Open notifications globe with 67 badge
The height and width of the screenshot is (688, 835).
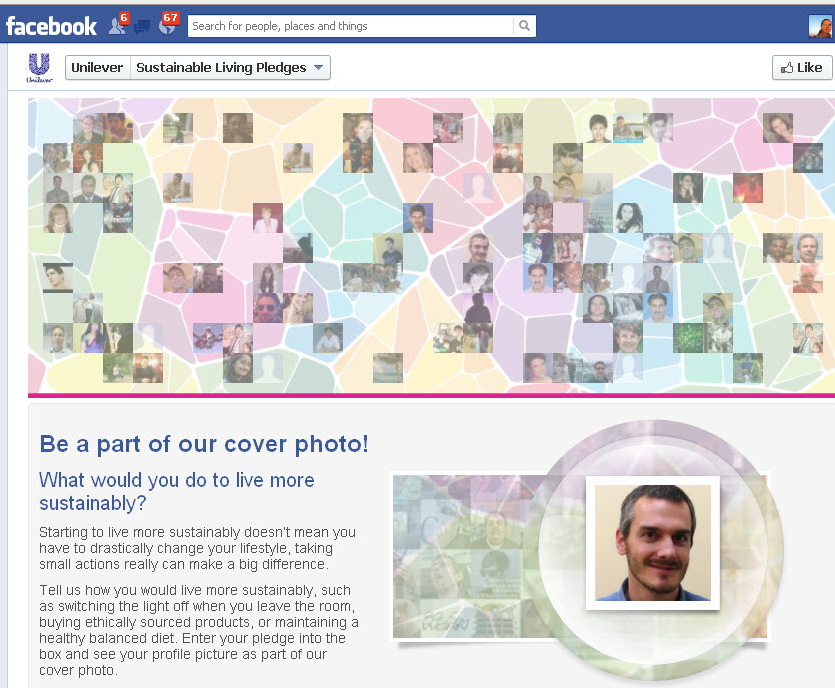point(168,24)
